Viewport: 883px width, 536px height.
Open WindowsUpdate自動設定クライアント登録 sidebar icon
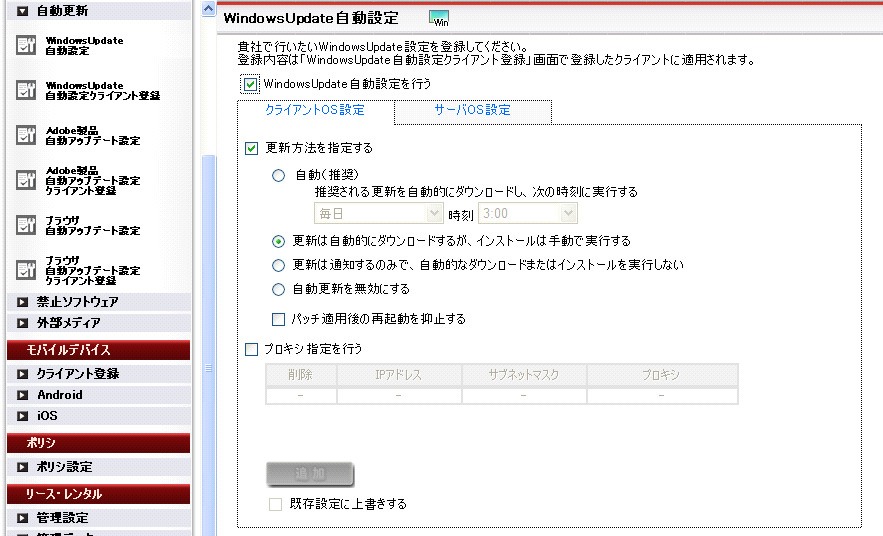pos(26,90)
